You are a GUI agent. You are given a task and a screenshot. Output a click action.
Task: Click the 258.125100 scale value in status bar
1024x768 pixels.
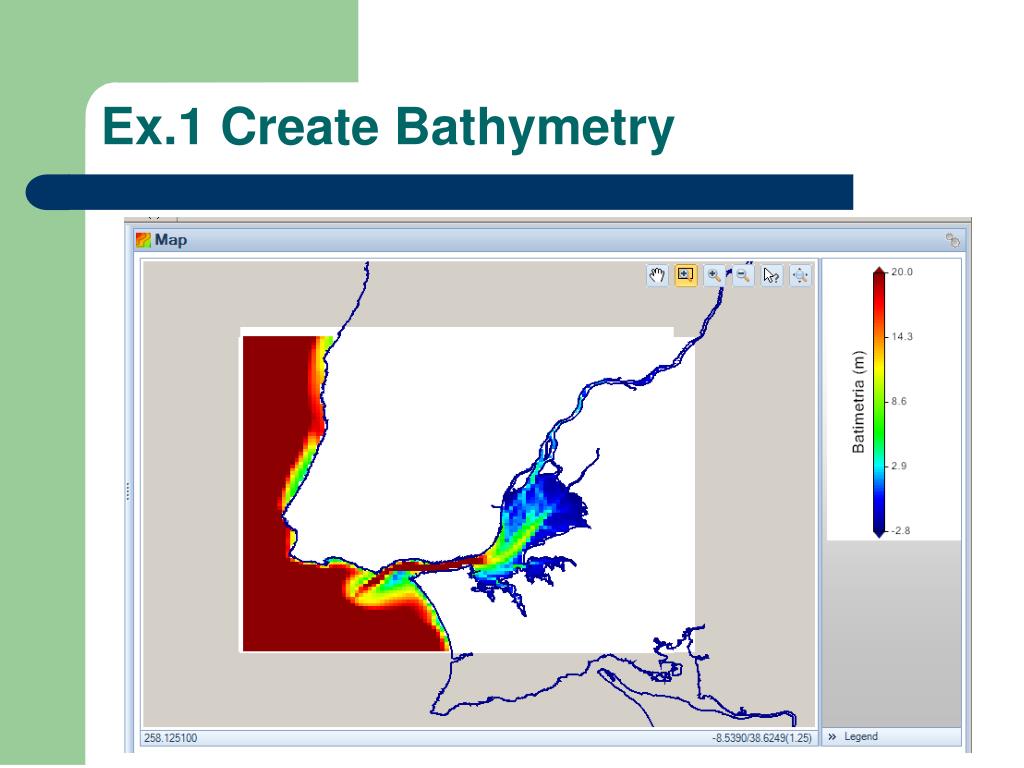point(170,738)
